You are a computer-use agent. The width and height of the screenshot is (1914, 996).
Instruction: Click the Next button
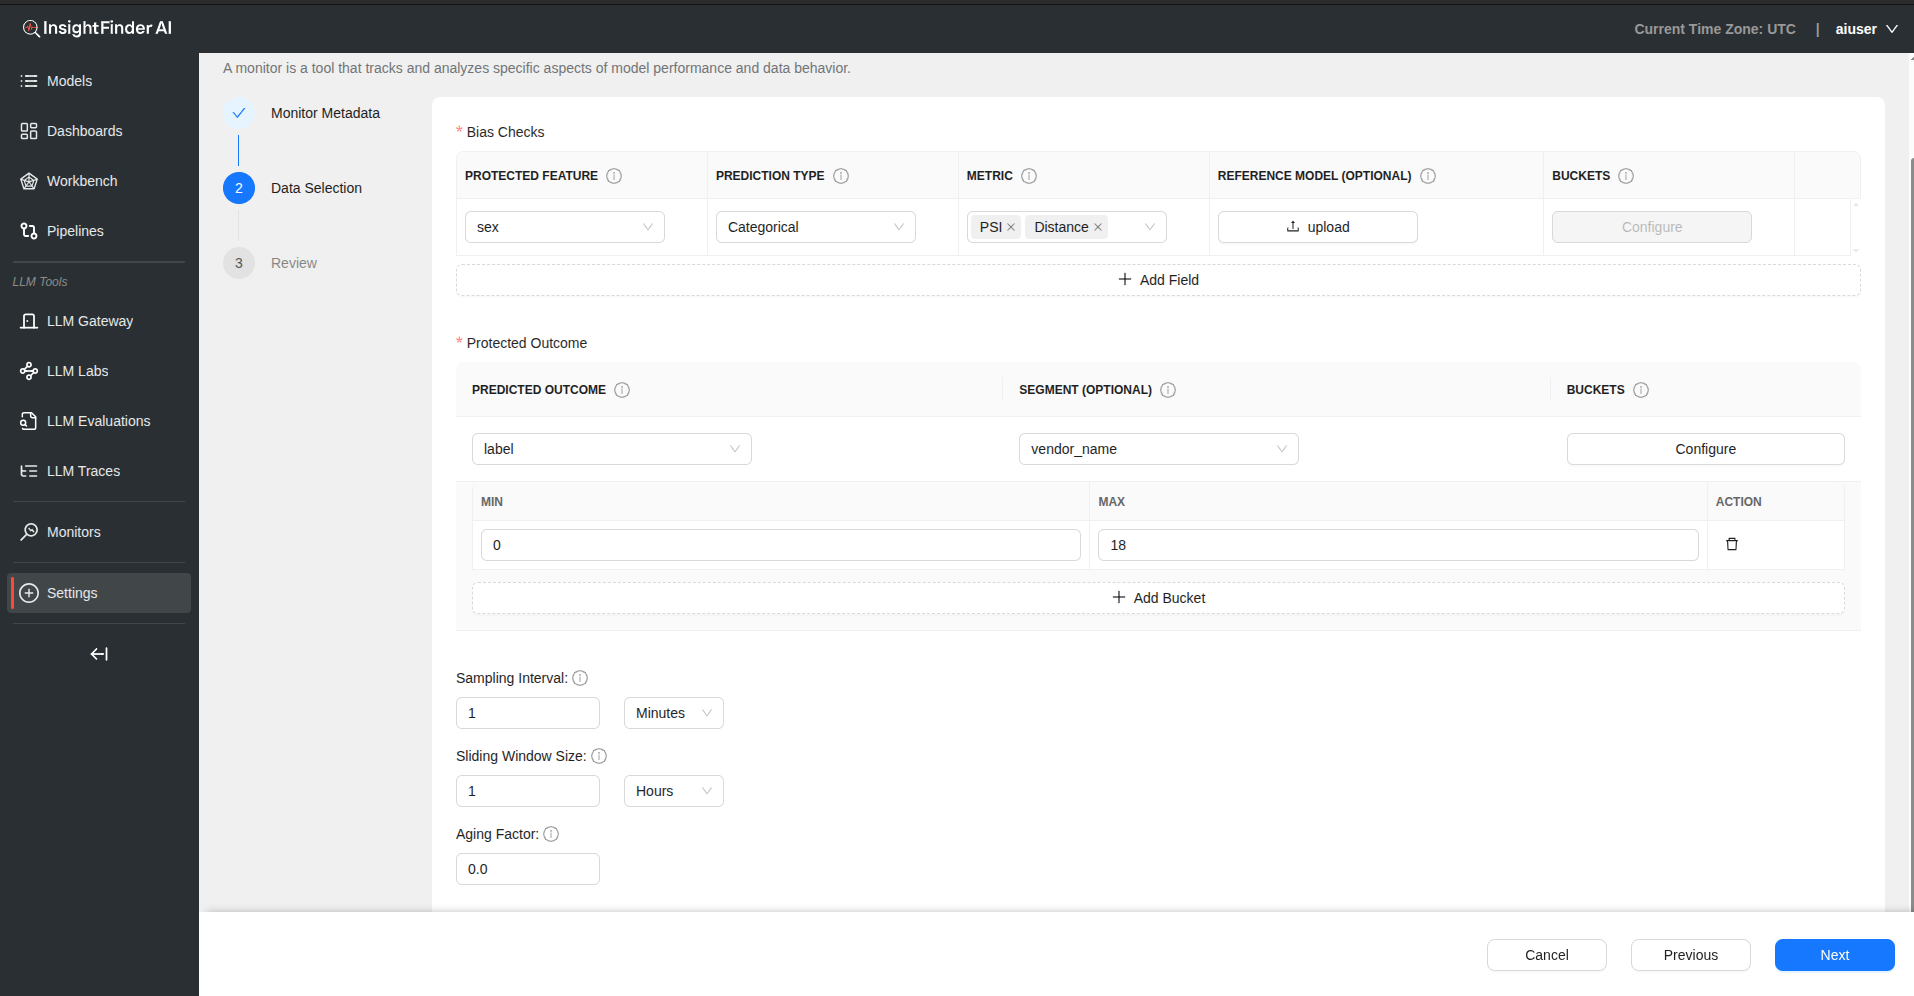[1834, 955]
